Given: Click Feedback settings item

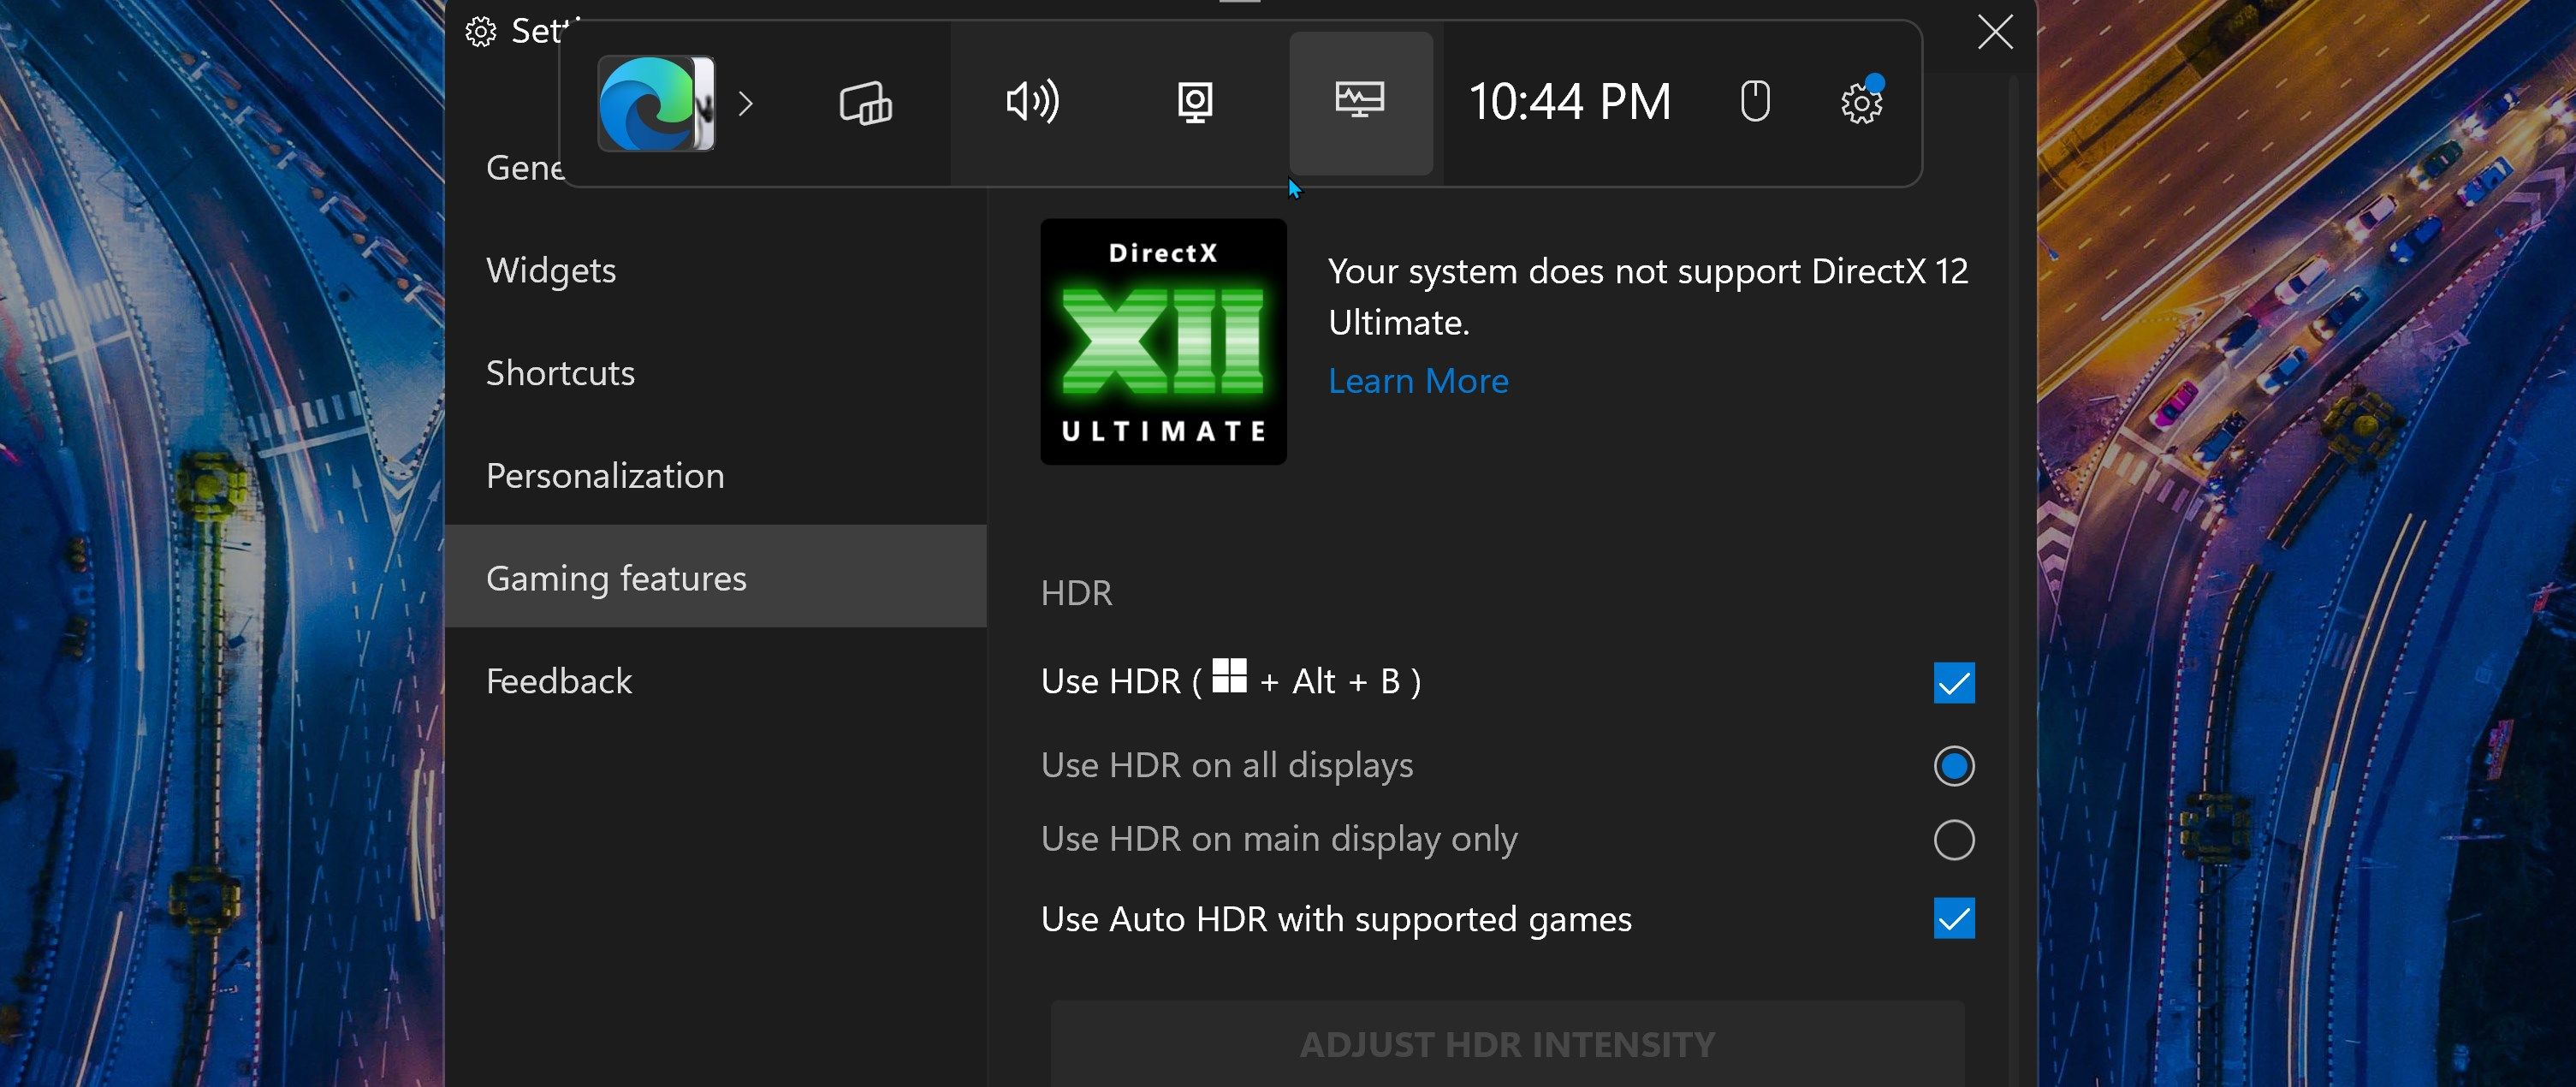Looking at the screenshot, I should point(559,680).
